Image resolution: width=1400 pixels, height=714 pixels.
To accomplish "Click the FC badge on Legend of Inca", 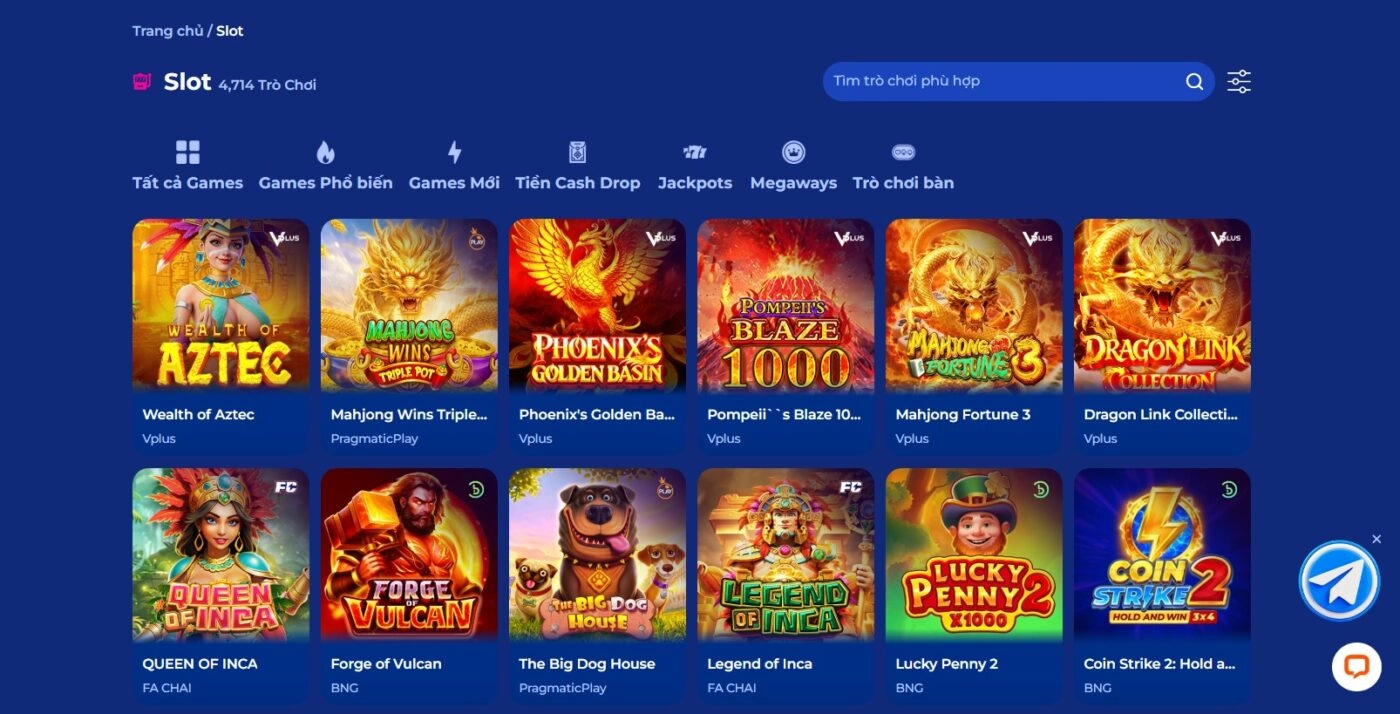I will click(851, 488).
